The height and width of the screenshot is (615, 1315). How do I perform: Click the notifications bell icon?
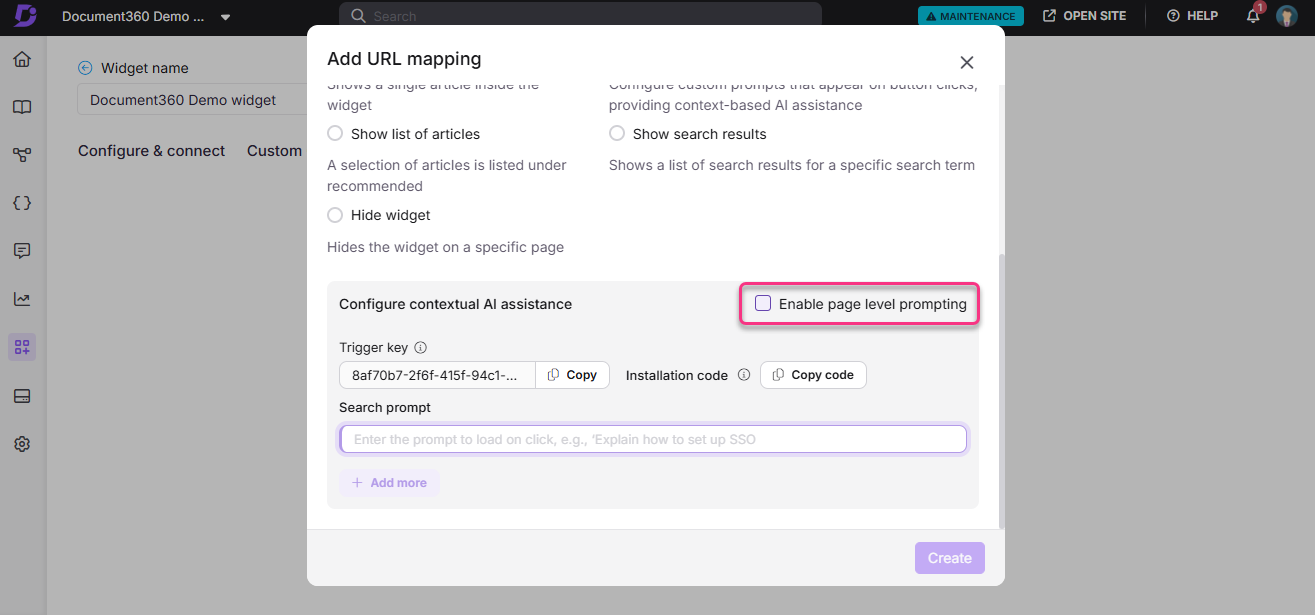(1253, 16)
